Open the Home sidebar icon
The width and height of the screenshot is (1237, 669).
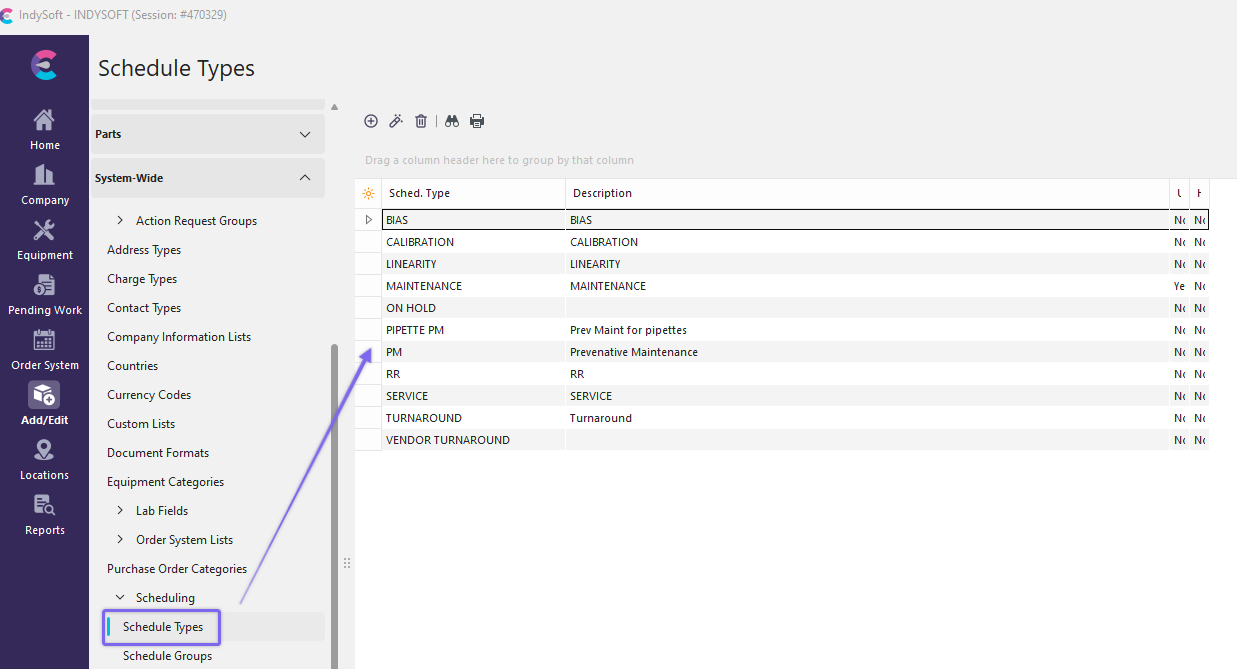click(x=44, y=129)
